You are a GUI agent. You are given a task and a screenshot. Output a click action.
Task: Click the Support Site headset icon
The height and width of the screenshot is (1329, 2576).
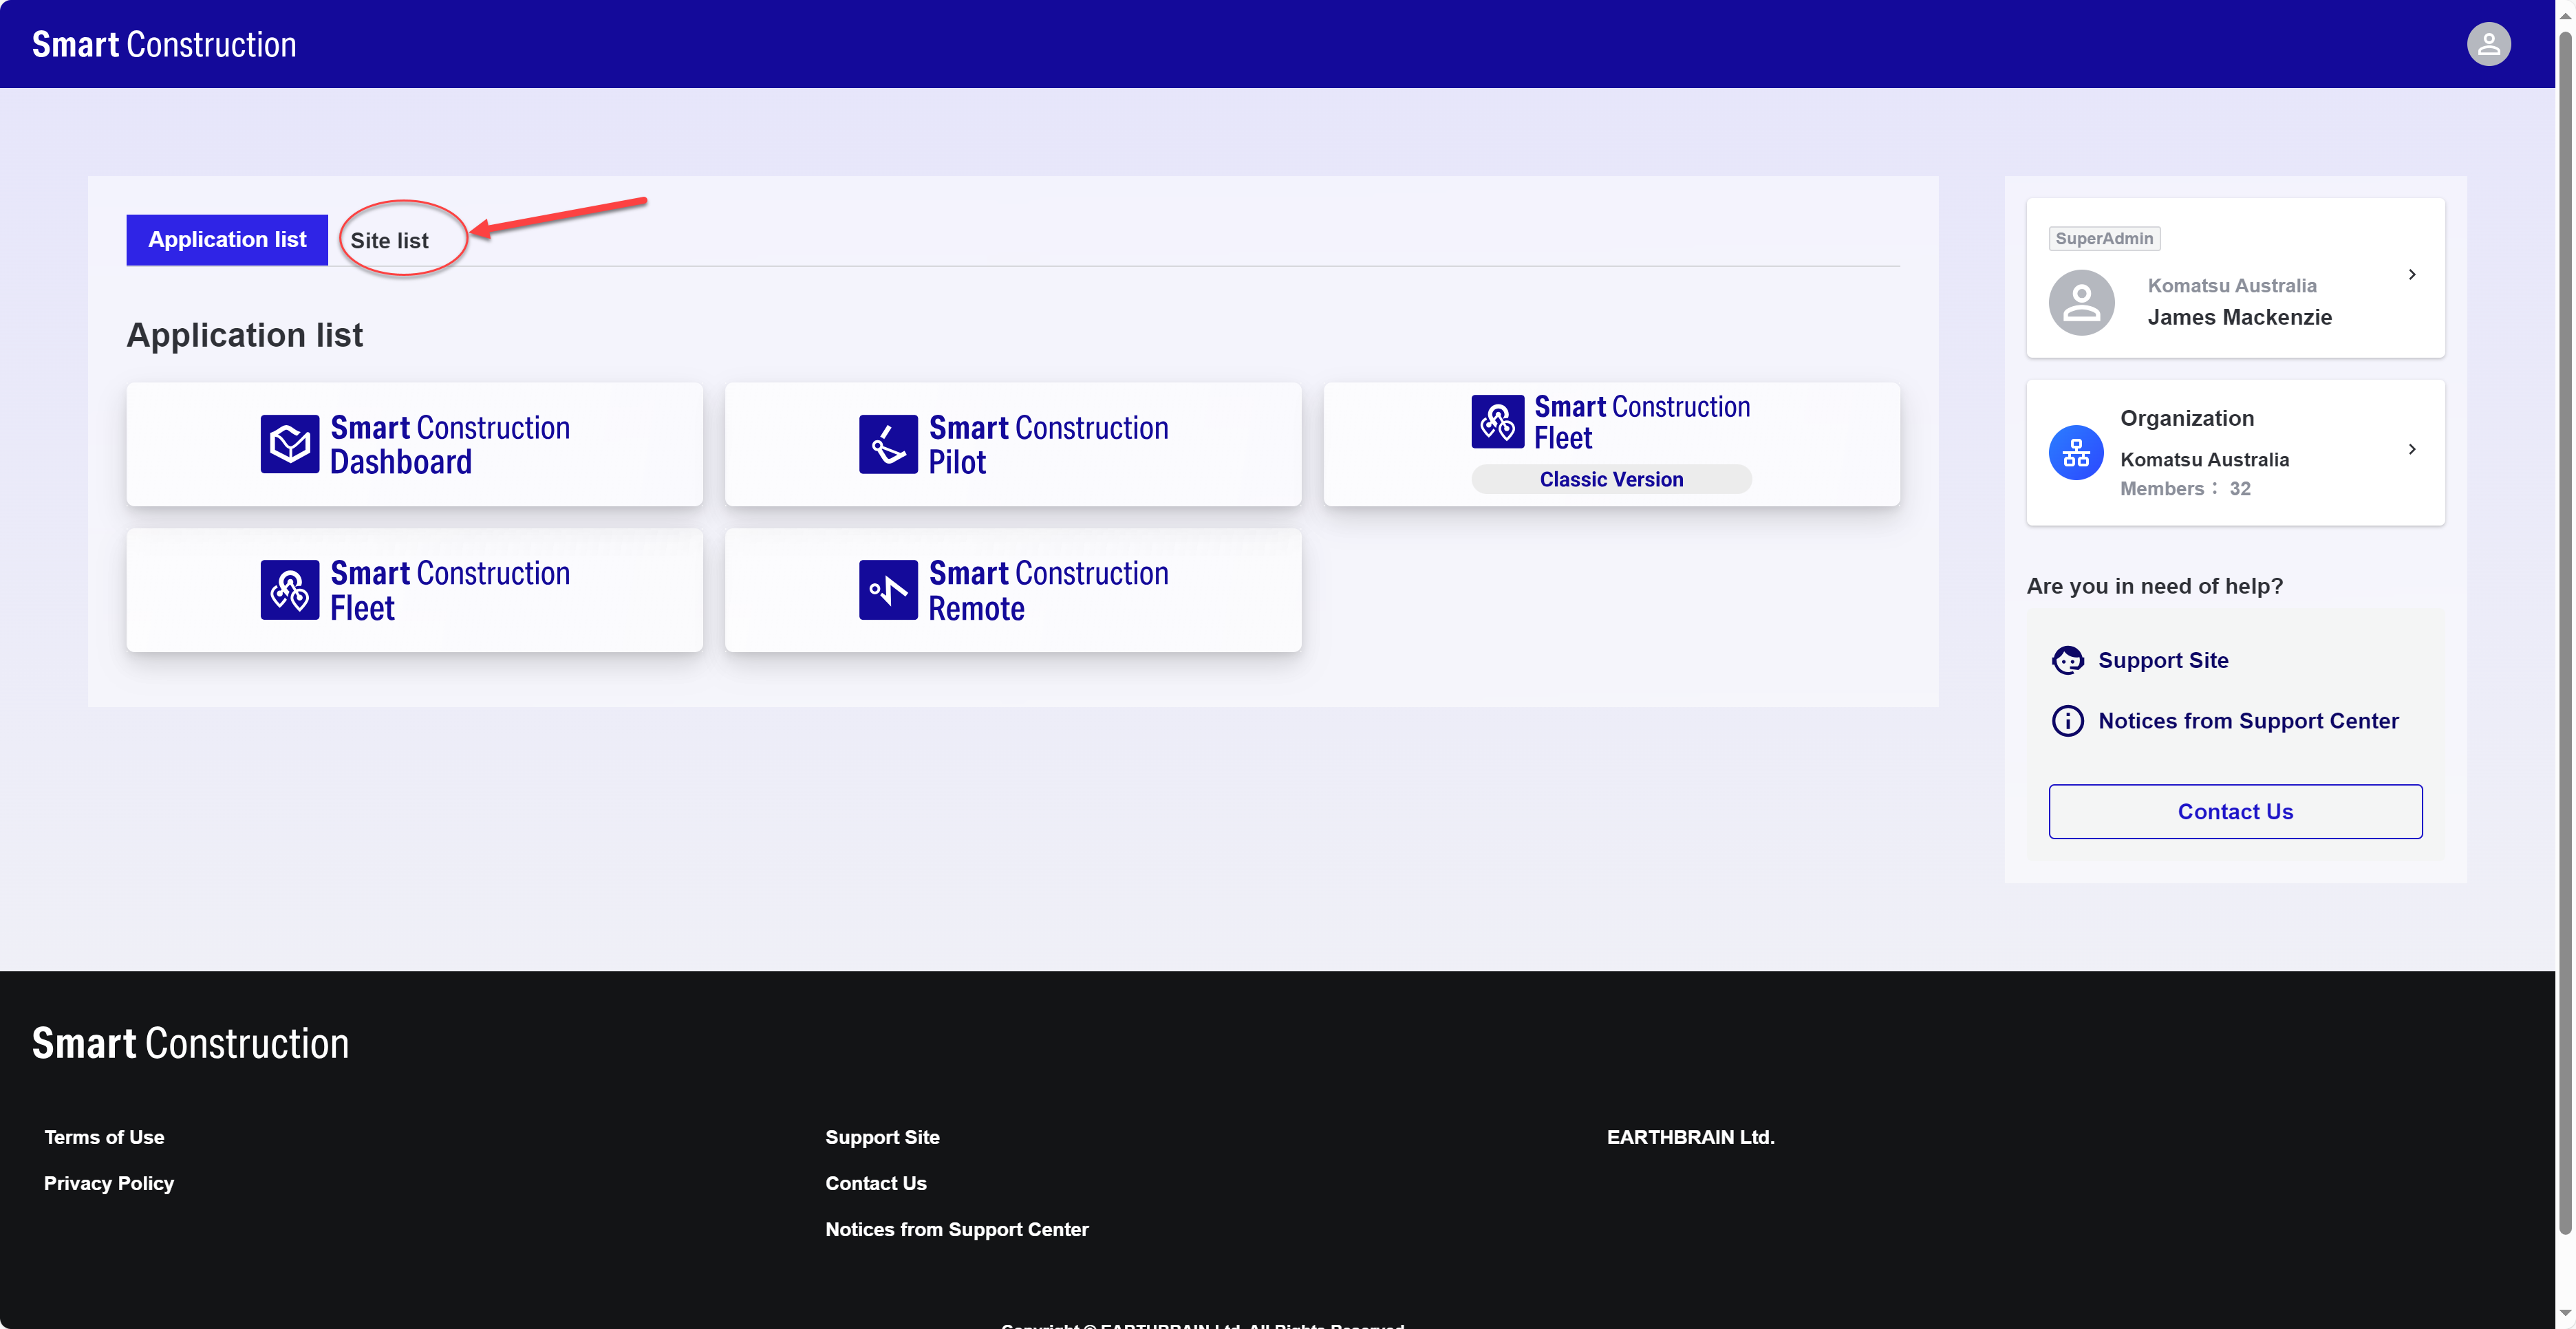pos(2067,660)
